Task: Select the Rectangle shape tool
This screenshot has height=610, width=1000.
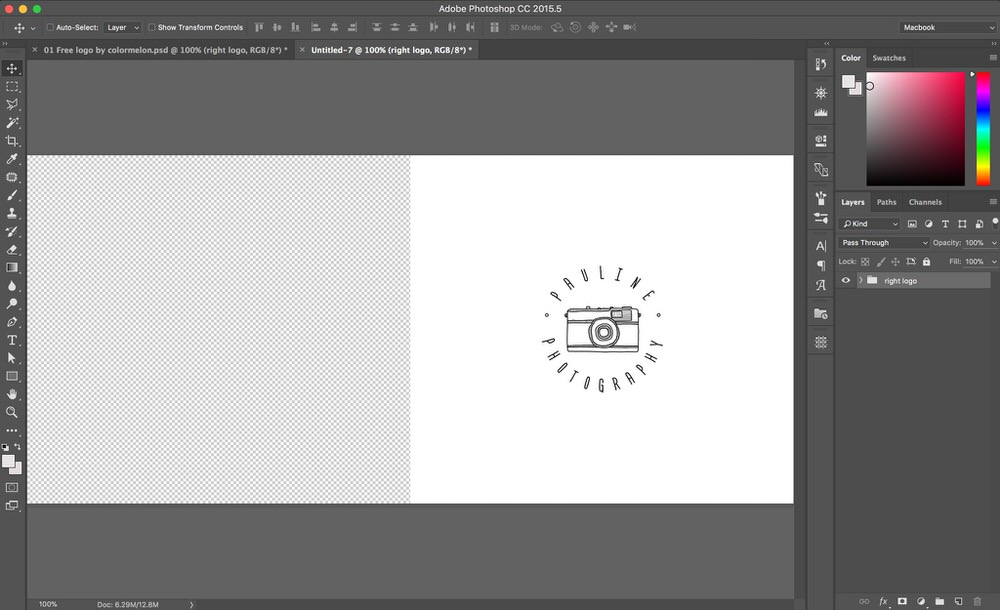Action: point(11,376)
